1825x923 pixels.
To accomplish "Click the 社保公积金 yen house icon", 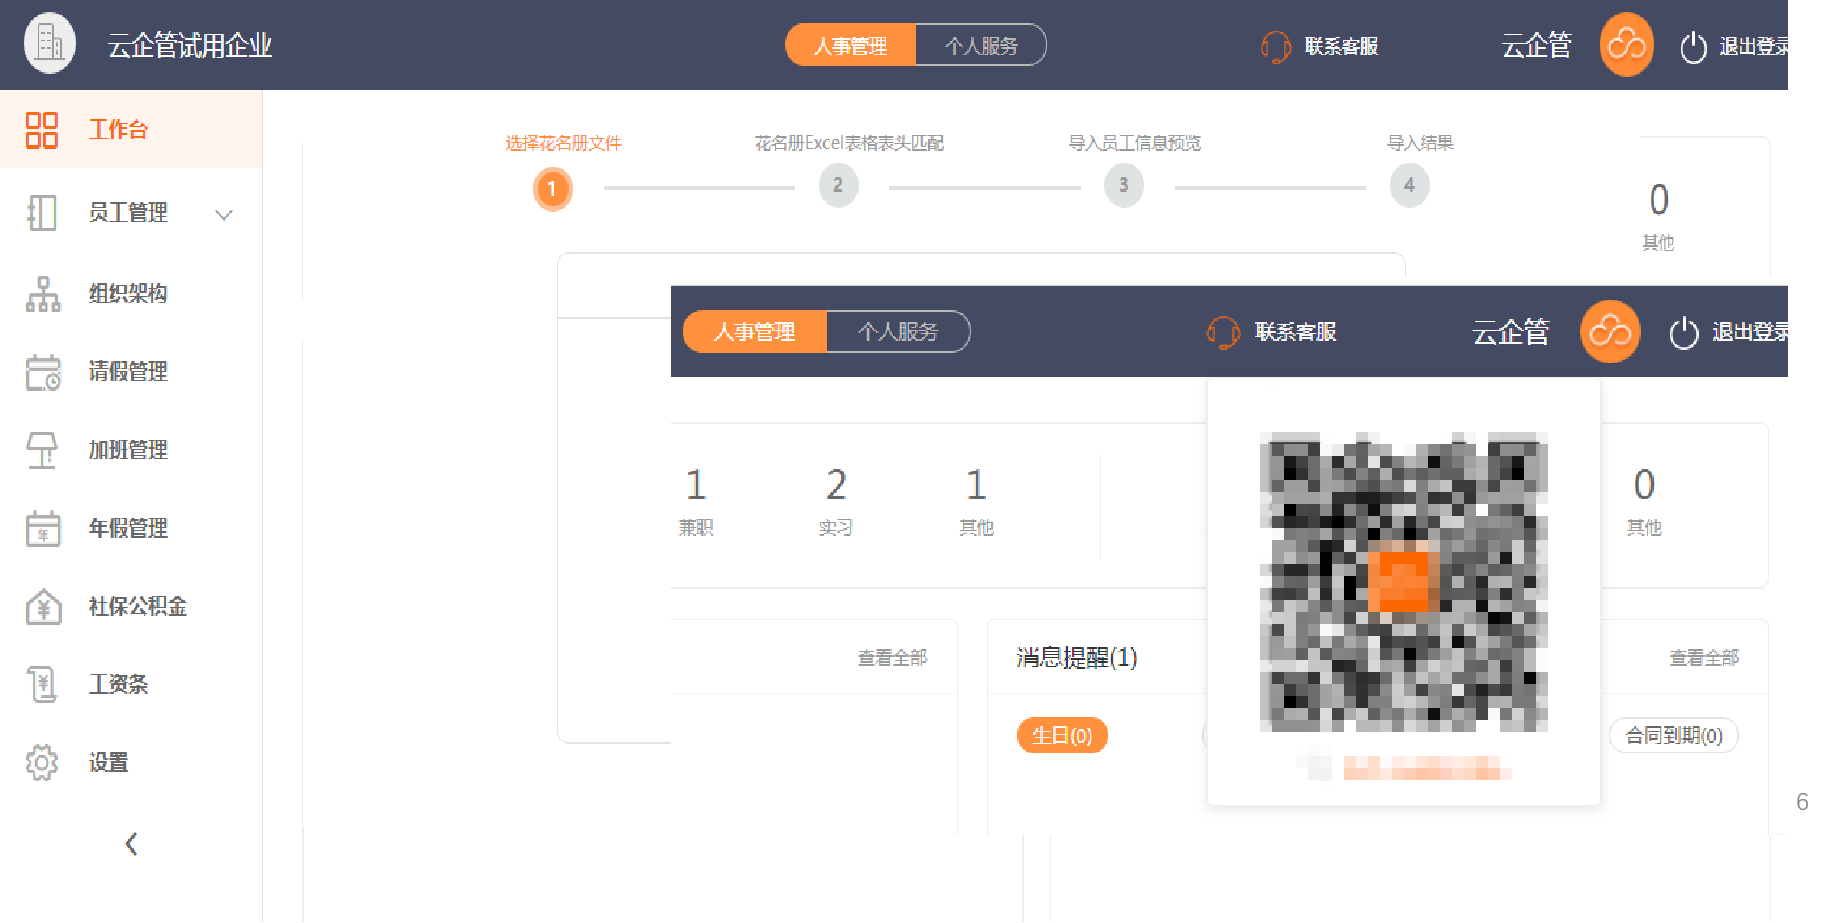I will (43, 607).
